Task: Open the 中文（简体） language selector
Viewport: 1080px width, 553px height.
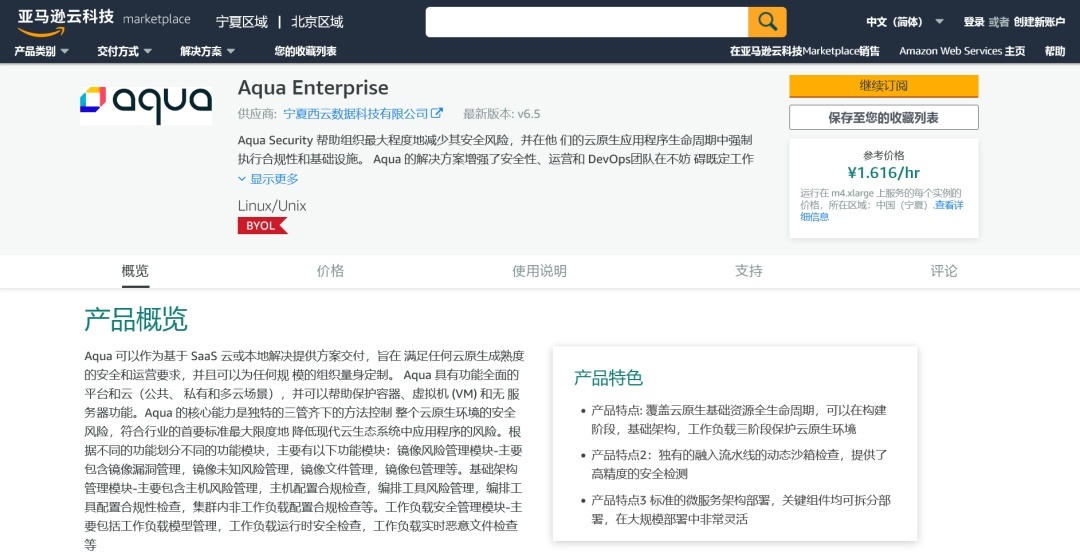Action: click(x=905, y=22)
